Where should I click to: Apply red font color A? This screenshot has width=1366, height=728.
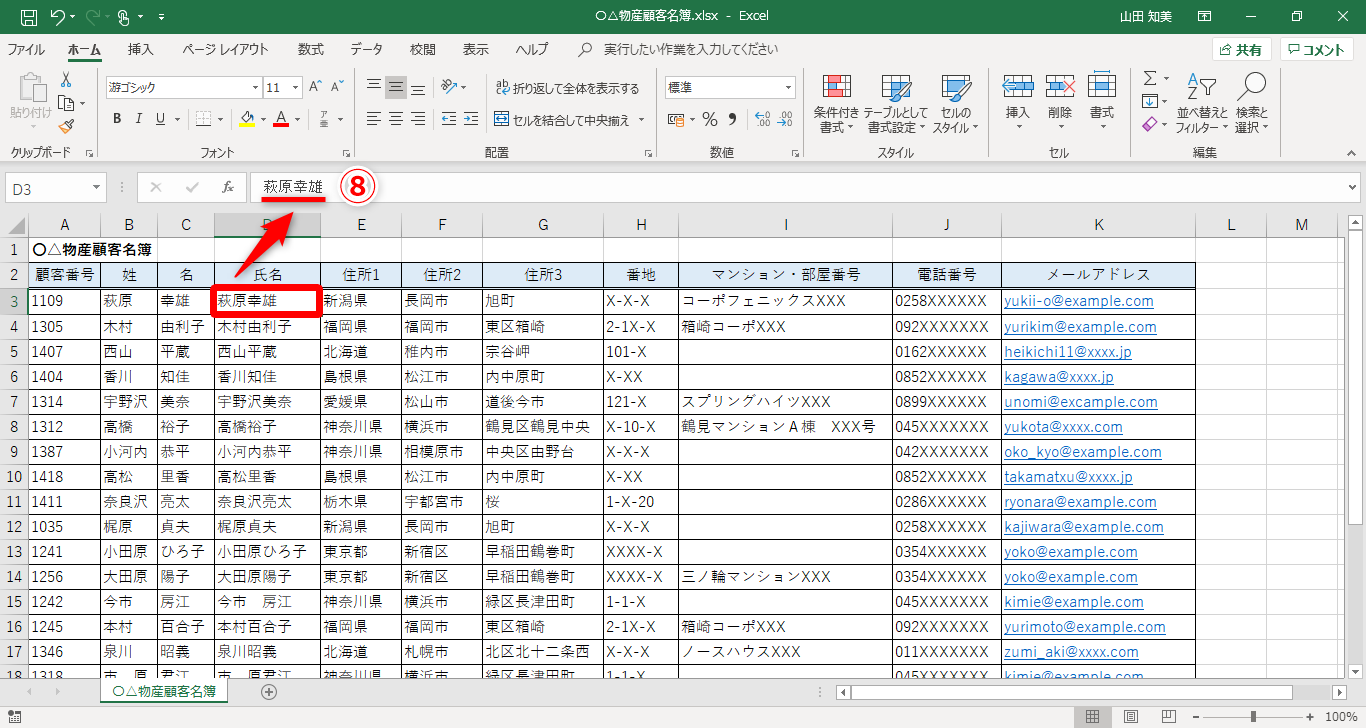(x=281, y=119)
